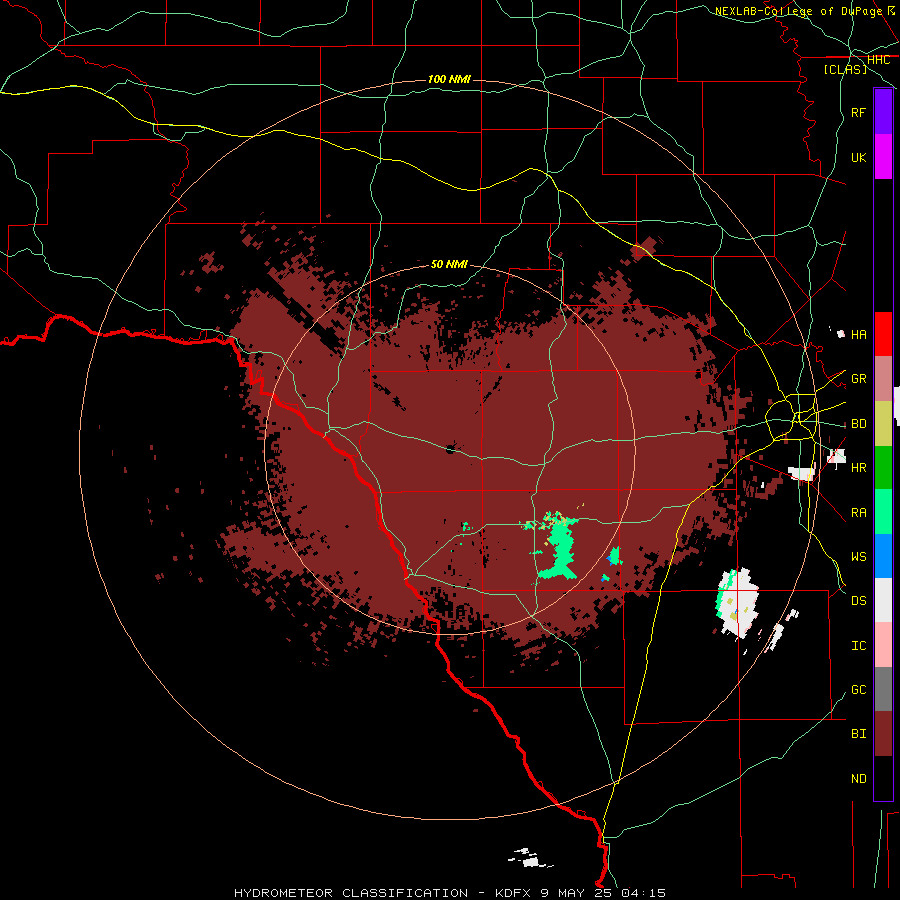
Task: Click the "NEXLAB-College of DuPage" header text
Action: (798, 11)
